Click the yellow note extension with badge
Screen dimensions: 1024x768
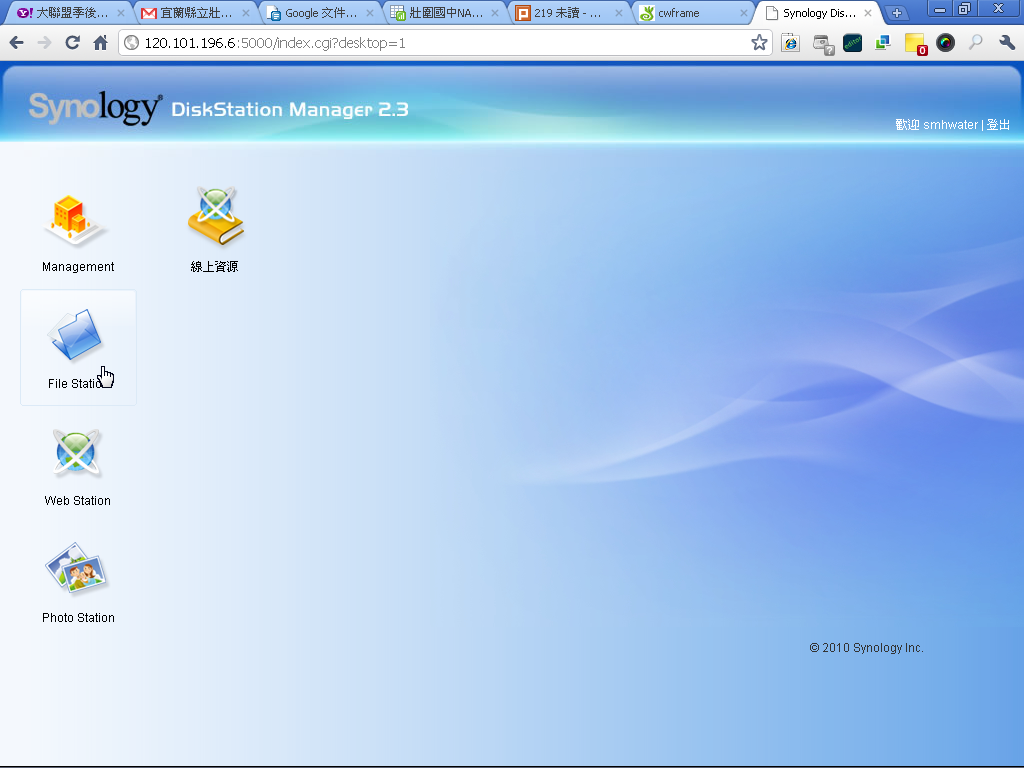pyautogui.click(x=916, y=44)
